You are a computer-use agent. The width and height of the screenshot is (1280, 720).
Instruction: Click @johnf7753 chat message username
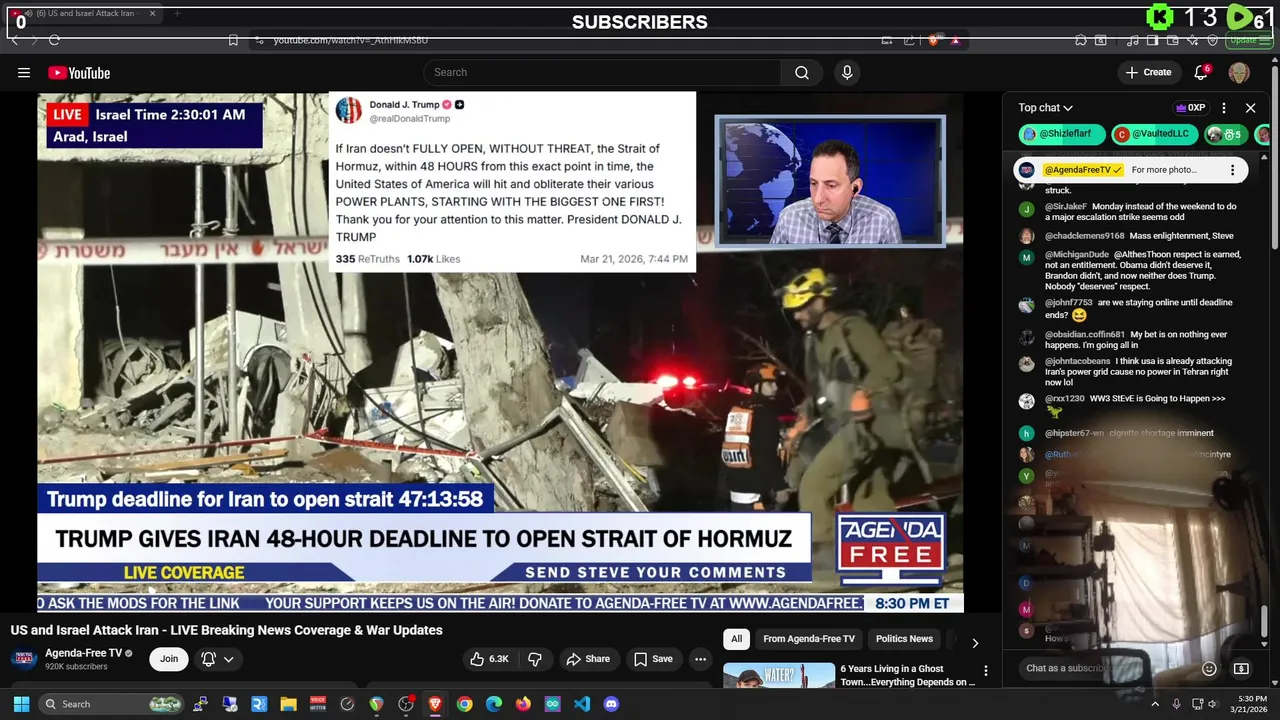pyautogui.click(x=1068, y=303)
